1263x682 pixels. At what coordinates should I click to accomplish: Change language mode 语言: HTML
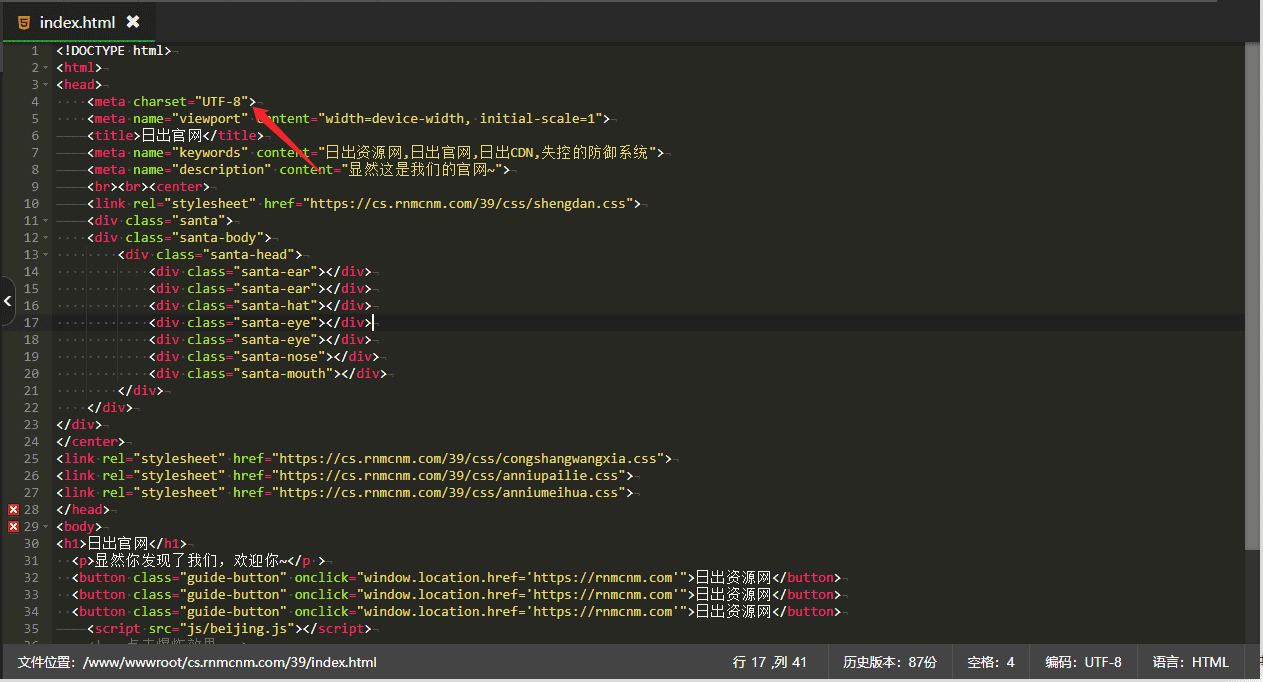(x=1190, y=662)
